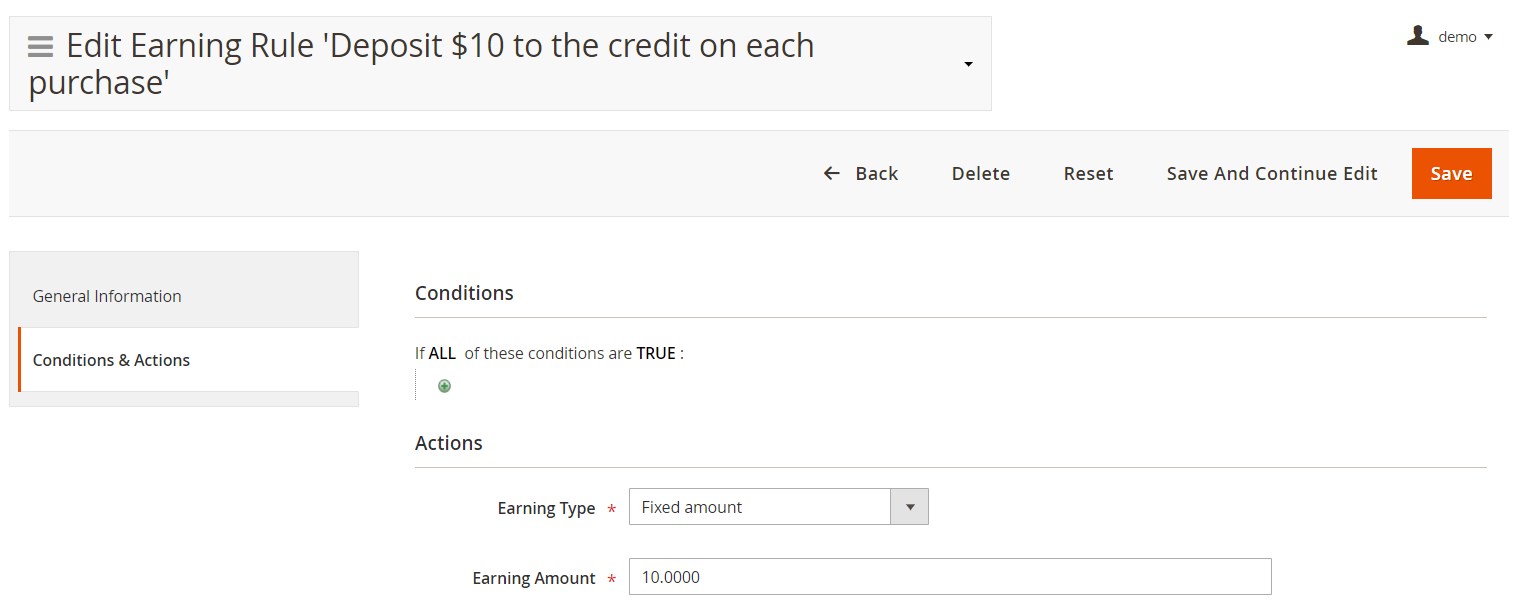The width and height of the screenshot is (1514, 610).
Task: Click the demo username text
Action: pyautogui.click(x=1457, y=37)
